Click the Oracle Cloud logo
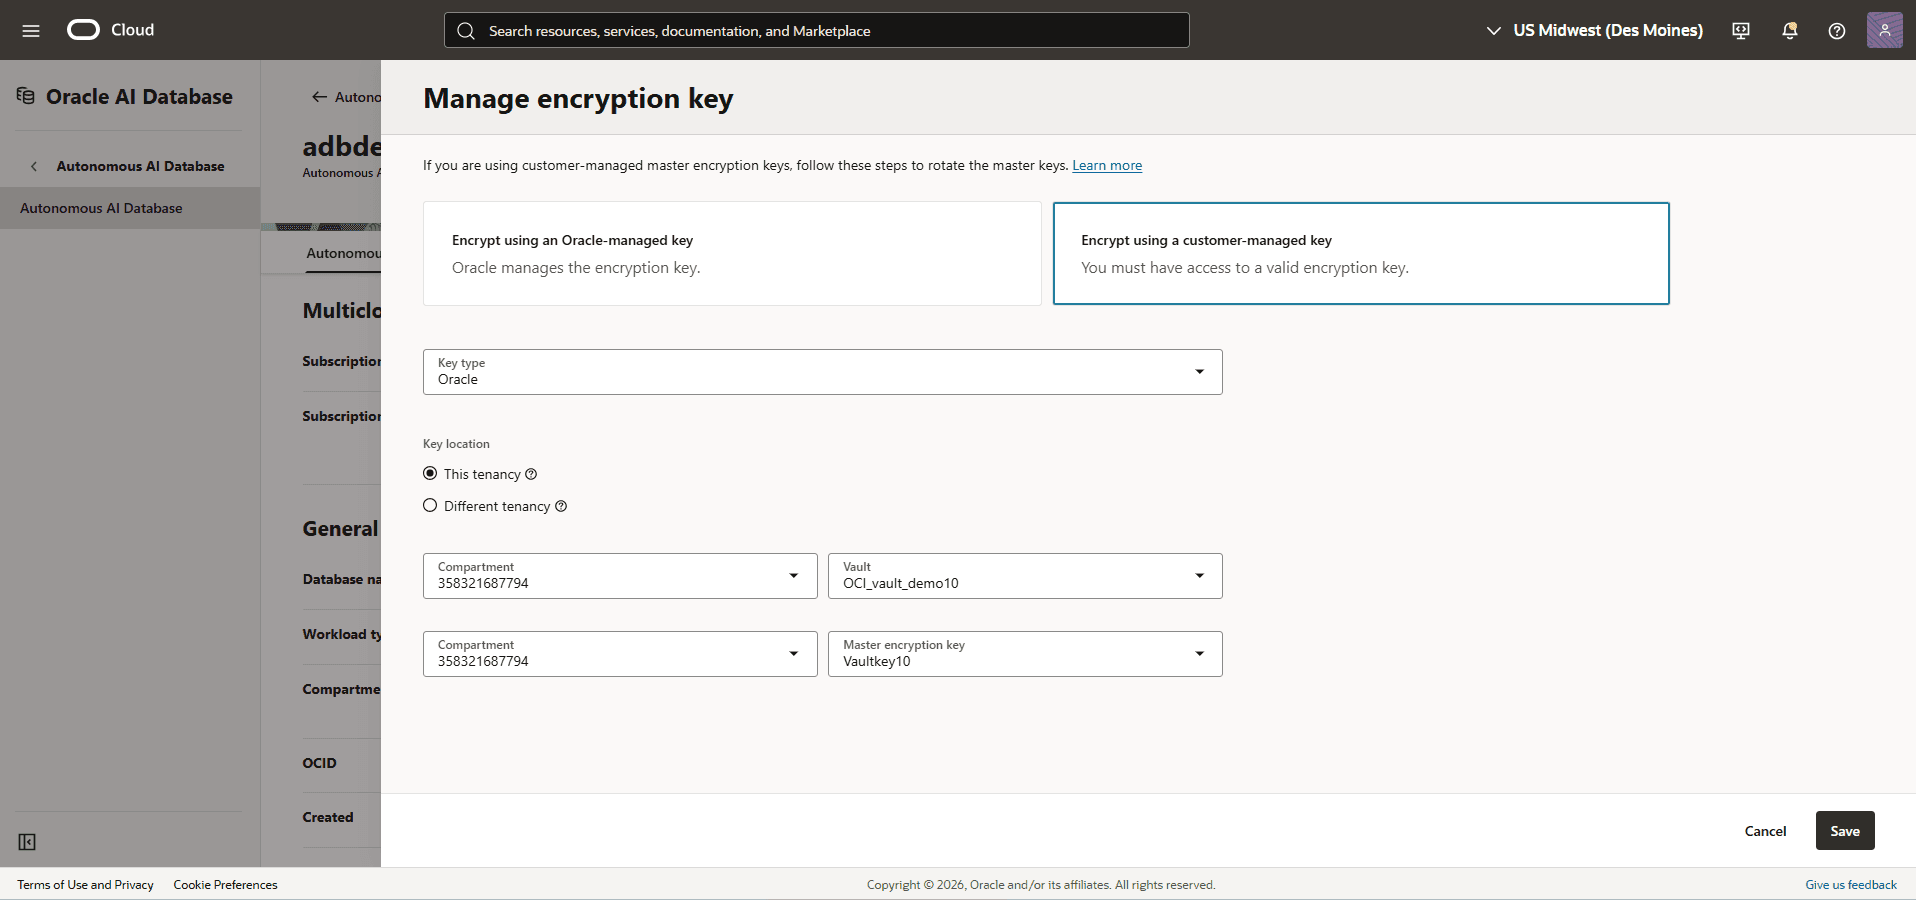1916x900 pixels. click(x=110, y=30)
